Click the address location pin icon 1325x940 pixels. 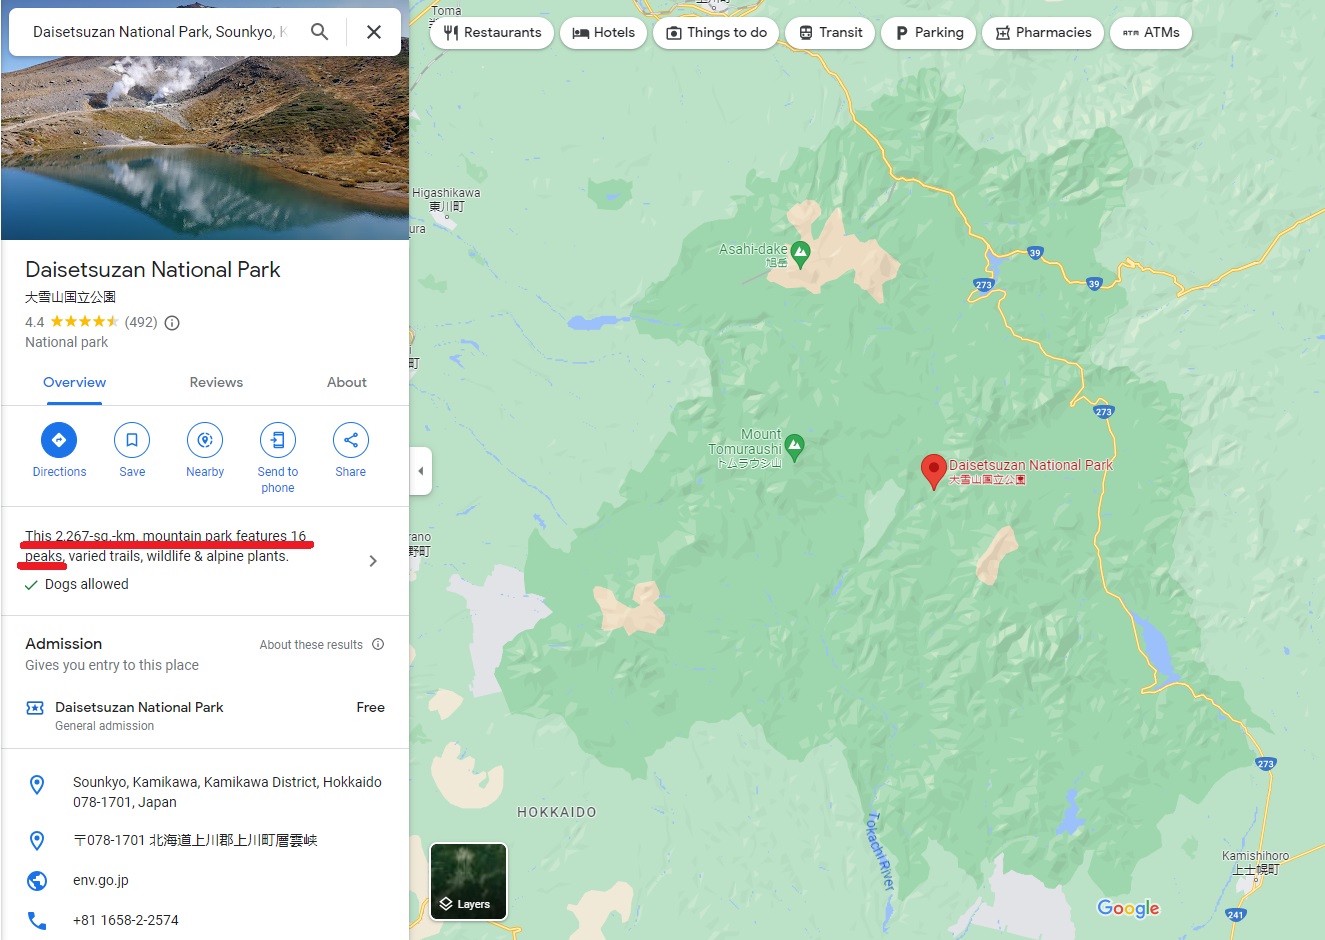click(x=37, y=785)
